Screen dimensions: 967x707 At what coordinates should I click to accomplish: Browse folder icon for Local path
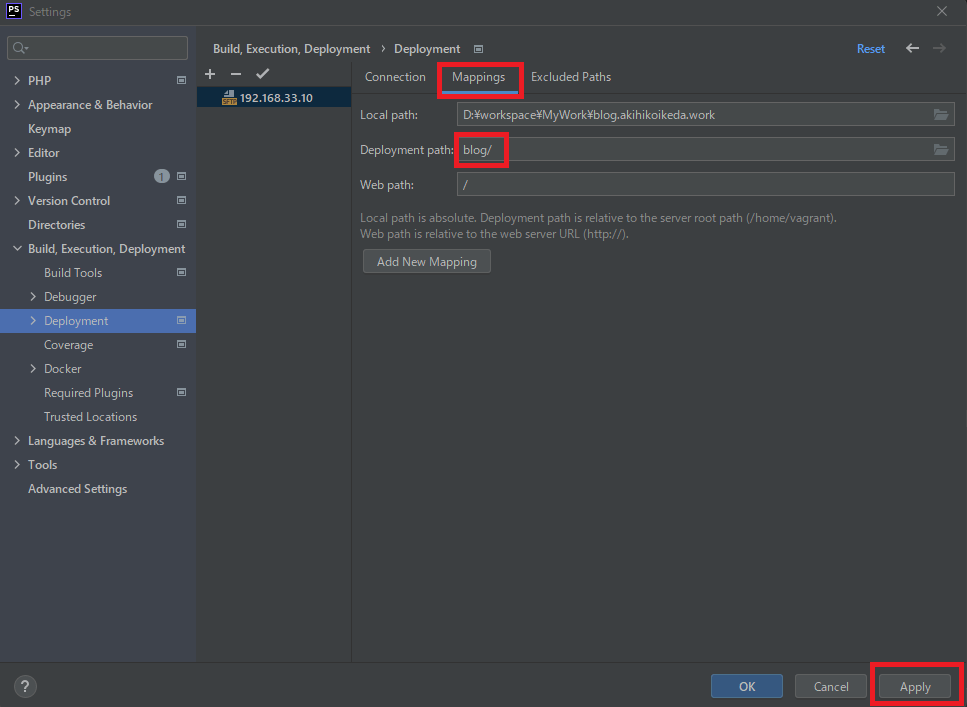pos(941,115)
